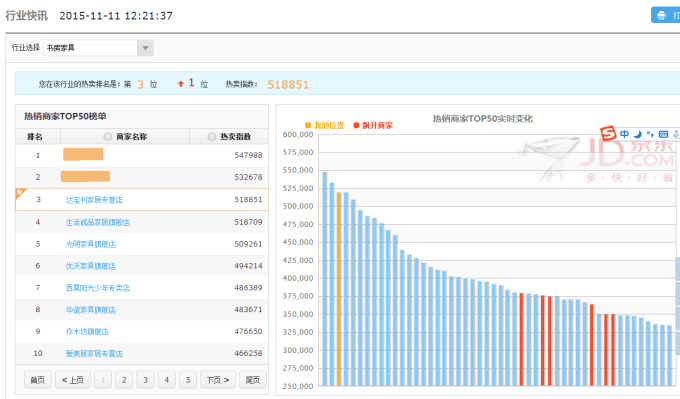Open the 西昊阳光少年专卖店 store link
This screenshot has width=680, height=399.
[x=98, y=288]
